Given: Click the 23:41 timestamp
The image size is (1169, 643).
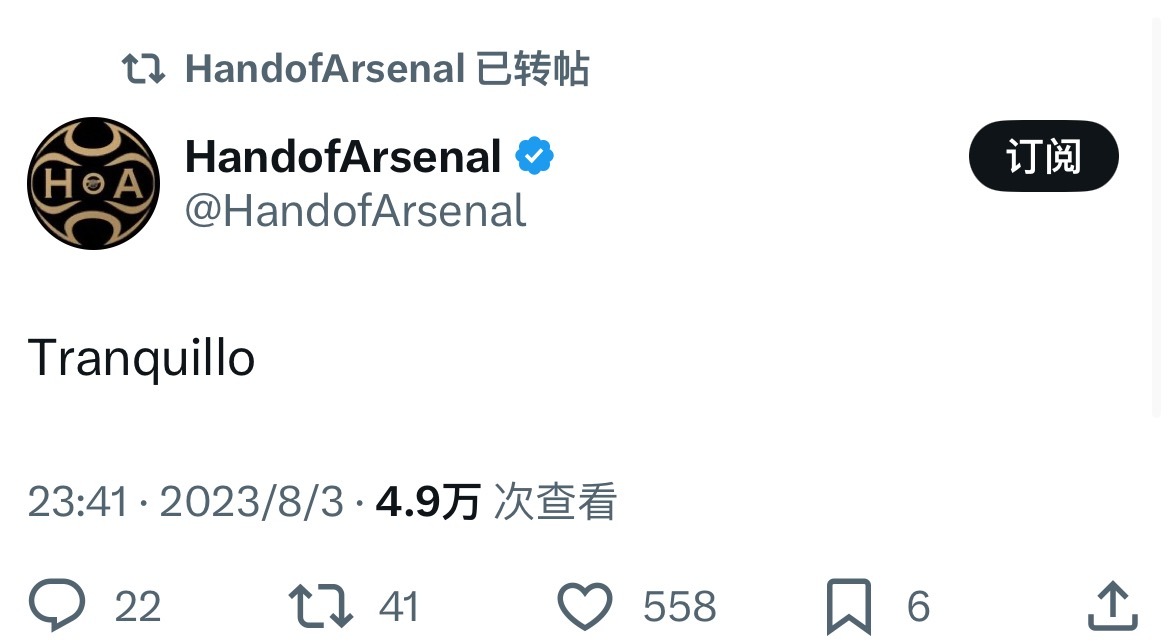Looking at the screenshot, I should (77, 502).
